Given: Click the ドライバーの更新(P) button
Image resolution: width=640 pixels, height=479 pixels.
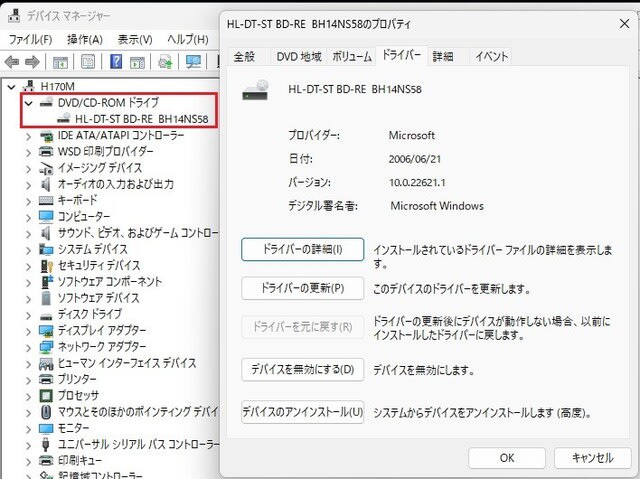Looking at the screenshot, I should (302, 288).
